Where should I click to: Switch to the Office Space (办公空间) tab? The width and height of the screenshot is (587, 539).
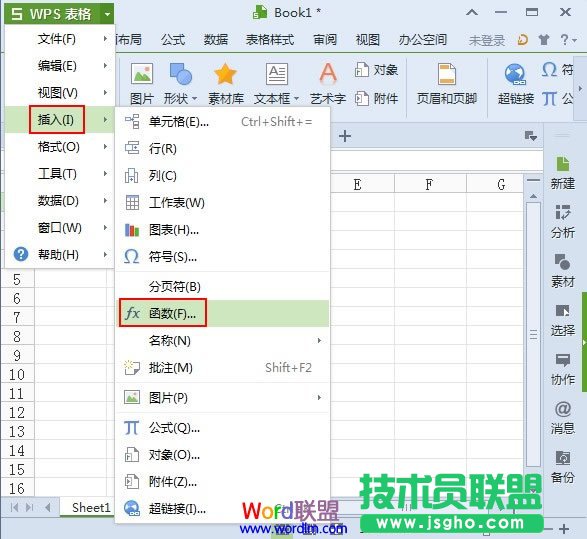(x=423, y=39)
